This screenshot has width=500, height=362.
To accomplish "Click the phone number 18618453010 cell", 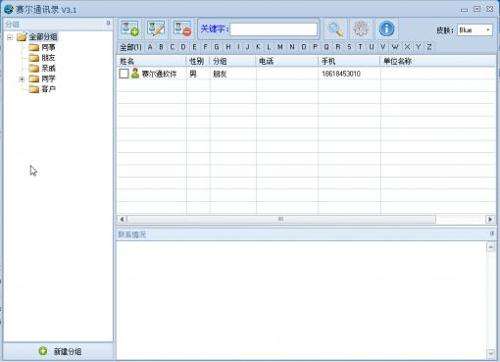I will (x=341, y=74).
